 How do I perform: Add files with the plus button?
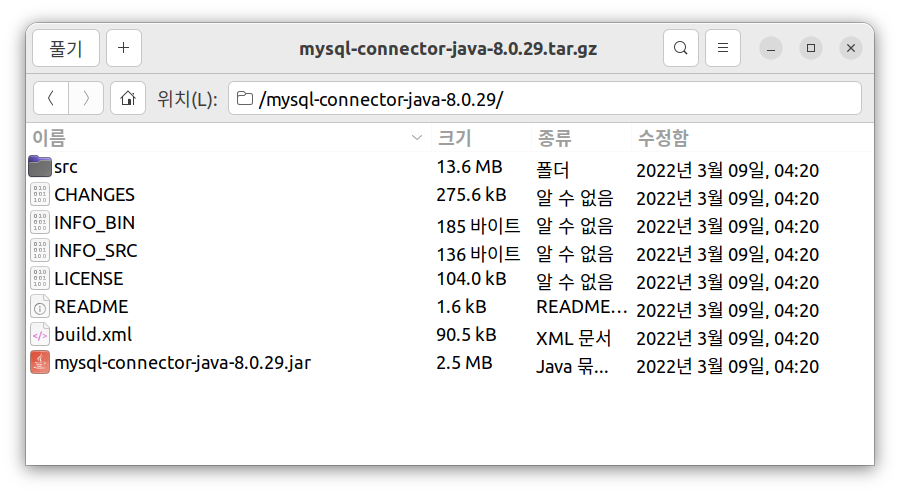(123, 48)
